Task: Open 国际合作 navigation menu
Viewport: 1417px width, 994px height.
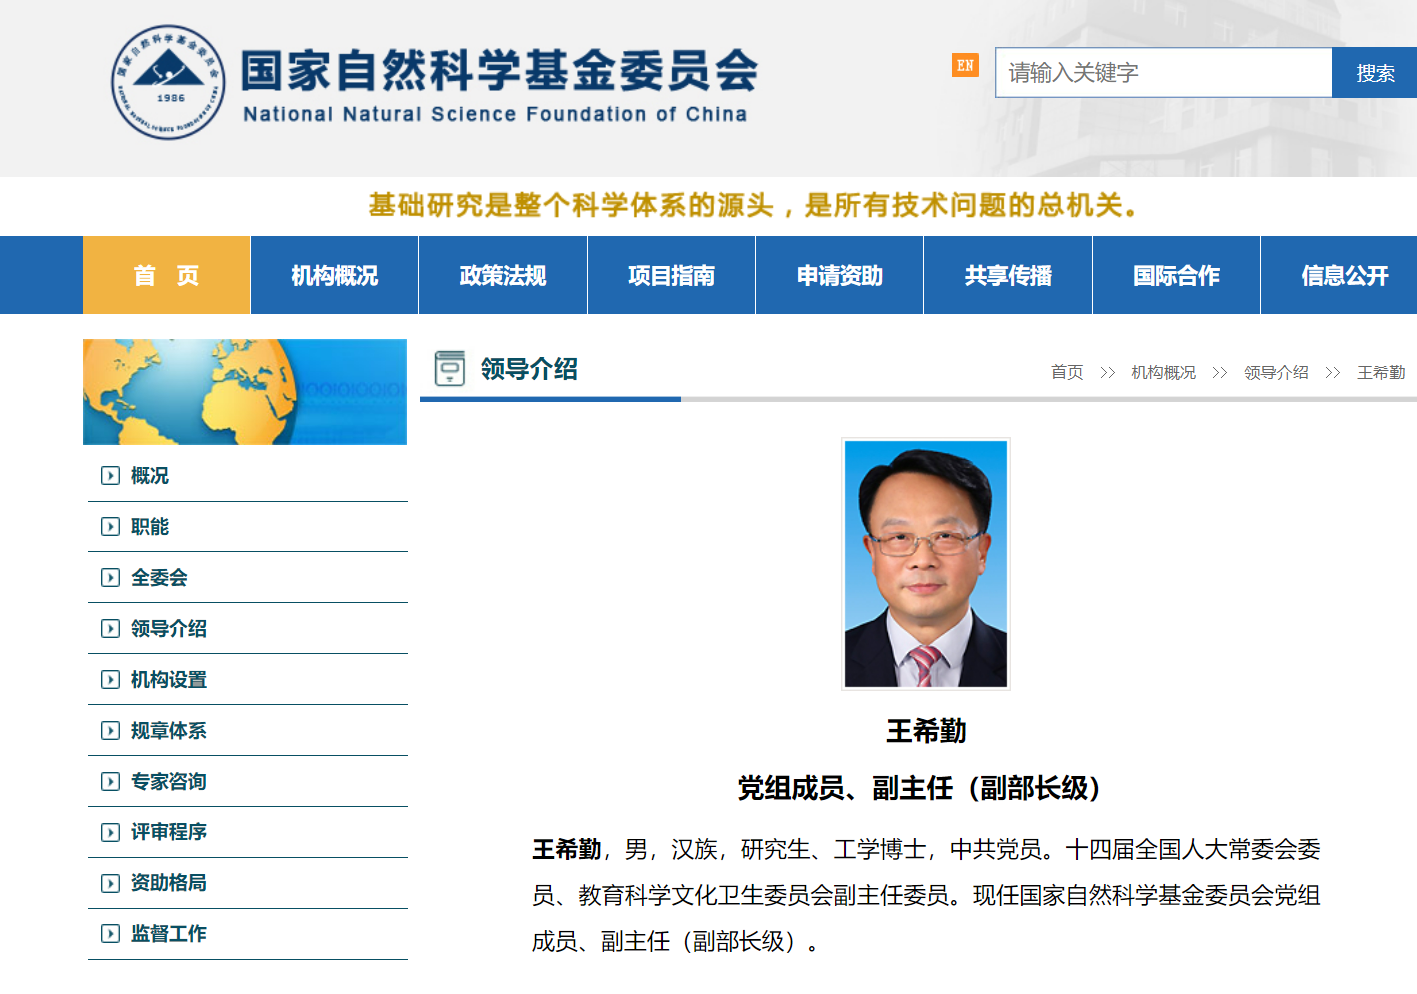Action: 1176,275
